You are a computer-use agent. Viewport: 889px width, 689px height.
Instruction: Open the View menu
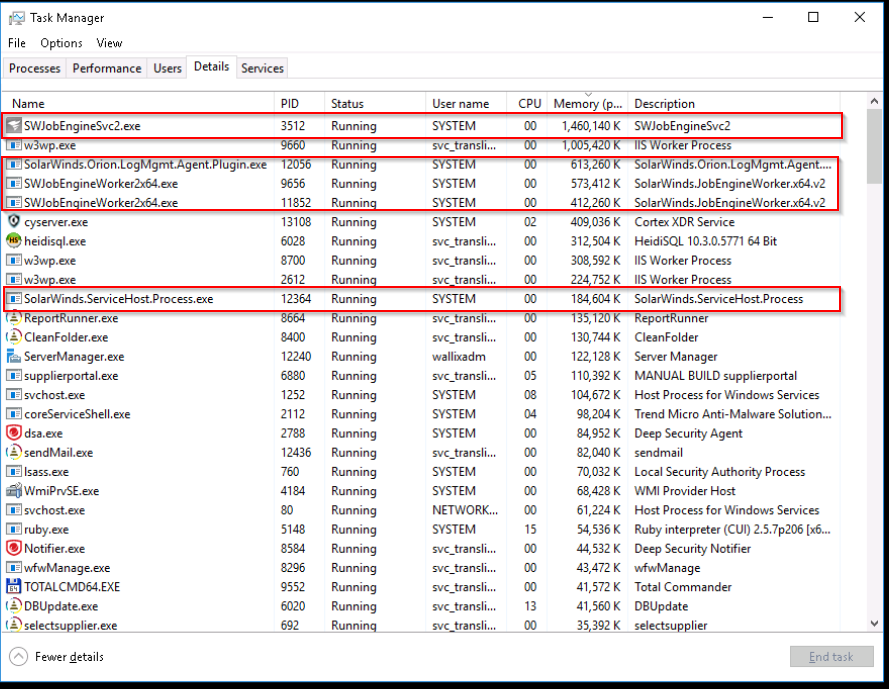(109, 43)
